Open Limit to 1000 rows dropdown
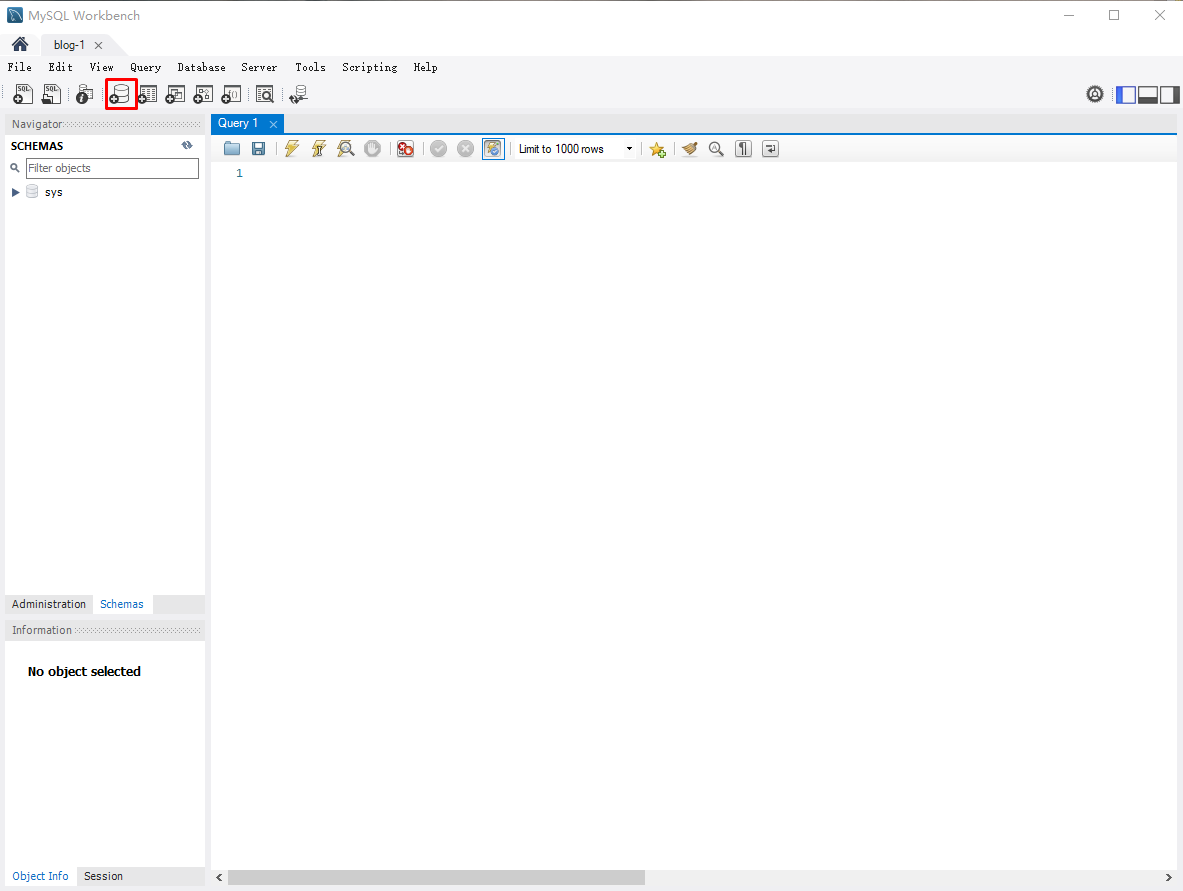 576,149
